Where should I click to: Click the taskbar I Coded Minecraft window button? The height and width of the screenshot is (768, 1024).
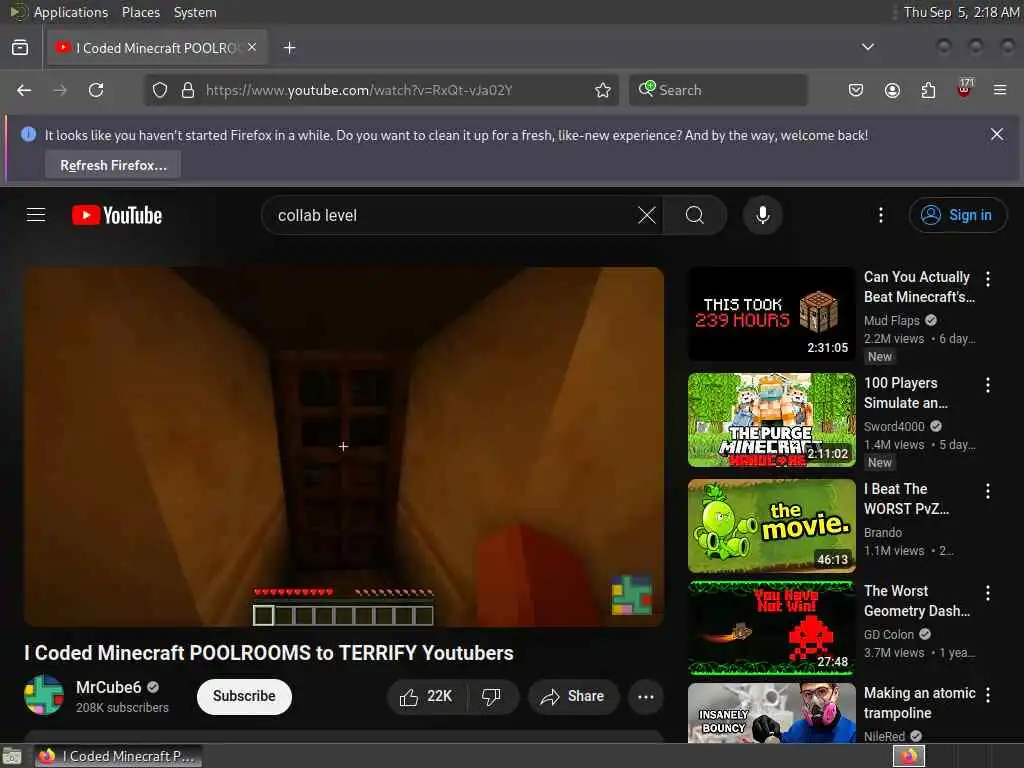[x=118, y=756]
